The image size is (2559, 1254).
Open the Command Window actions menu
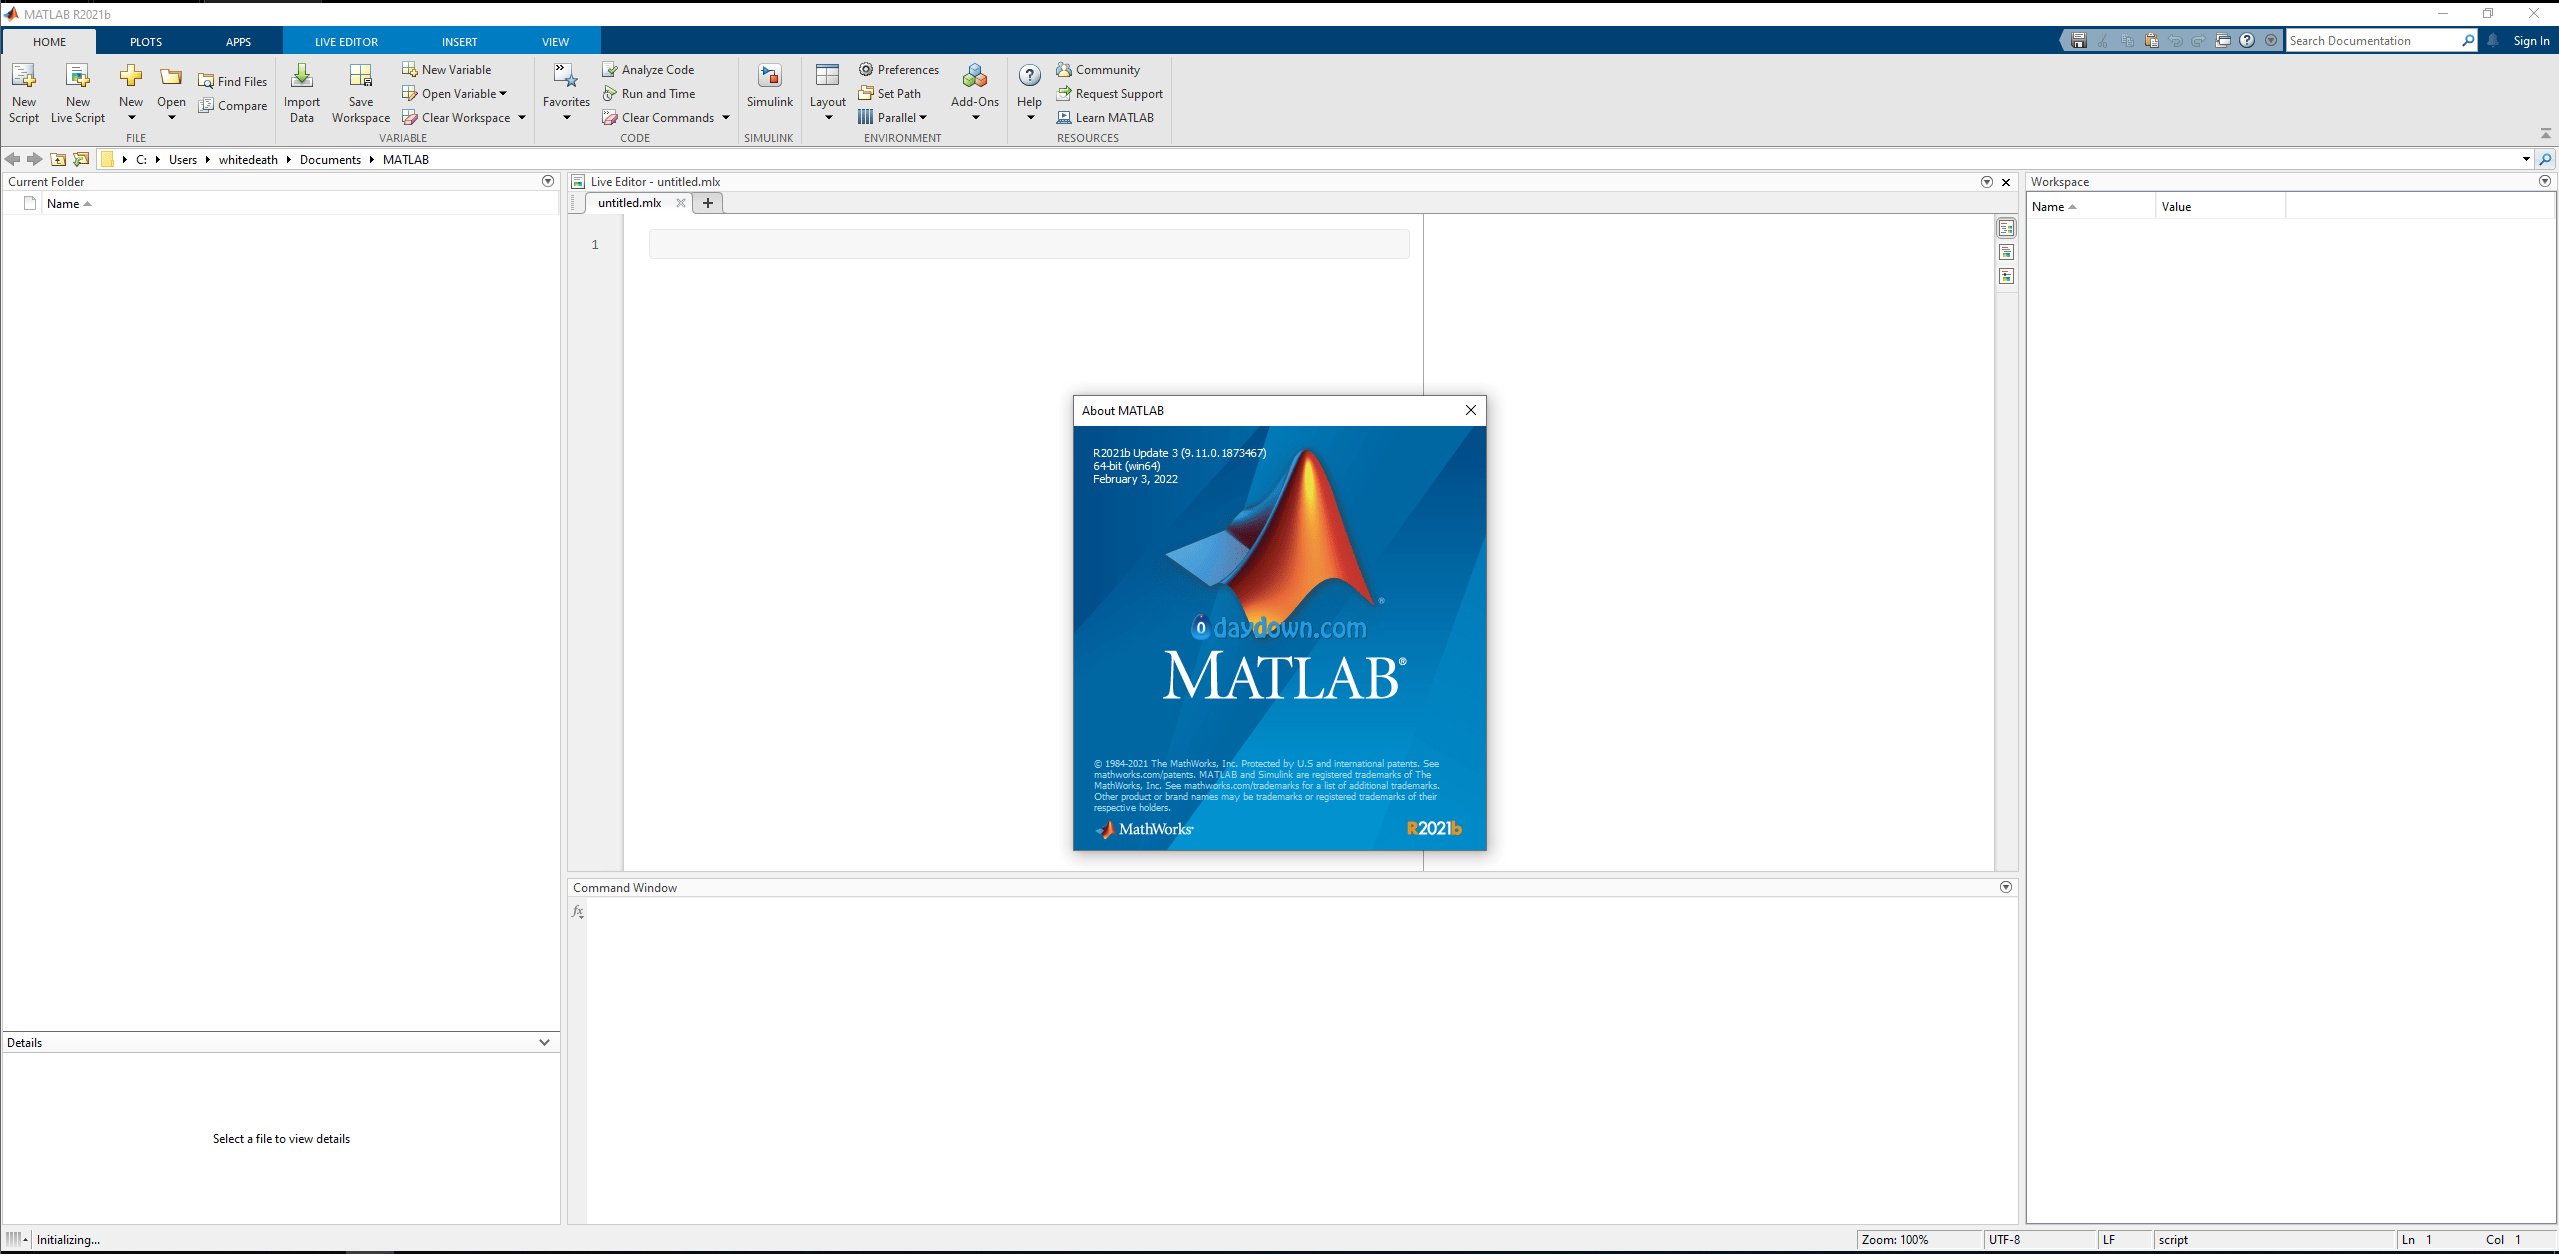pyautogui.click(x=2005, y=887)
